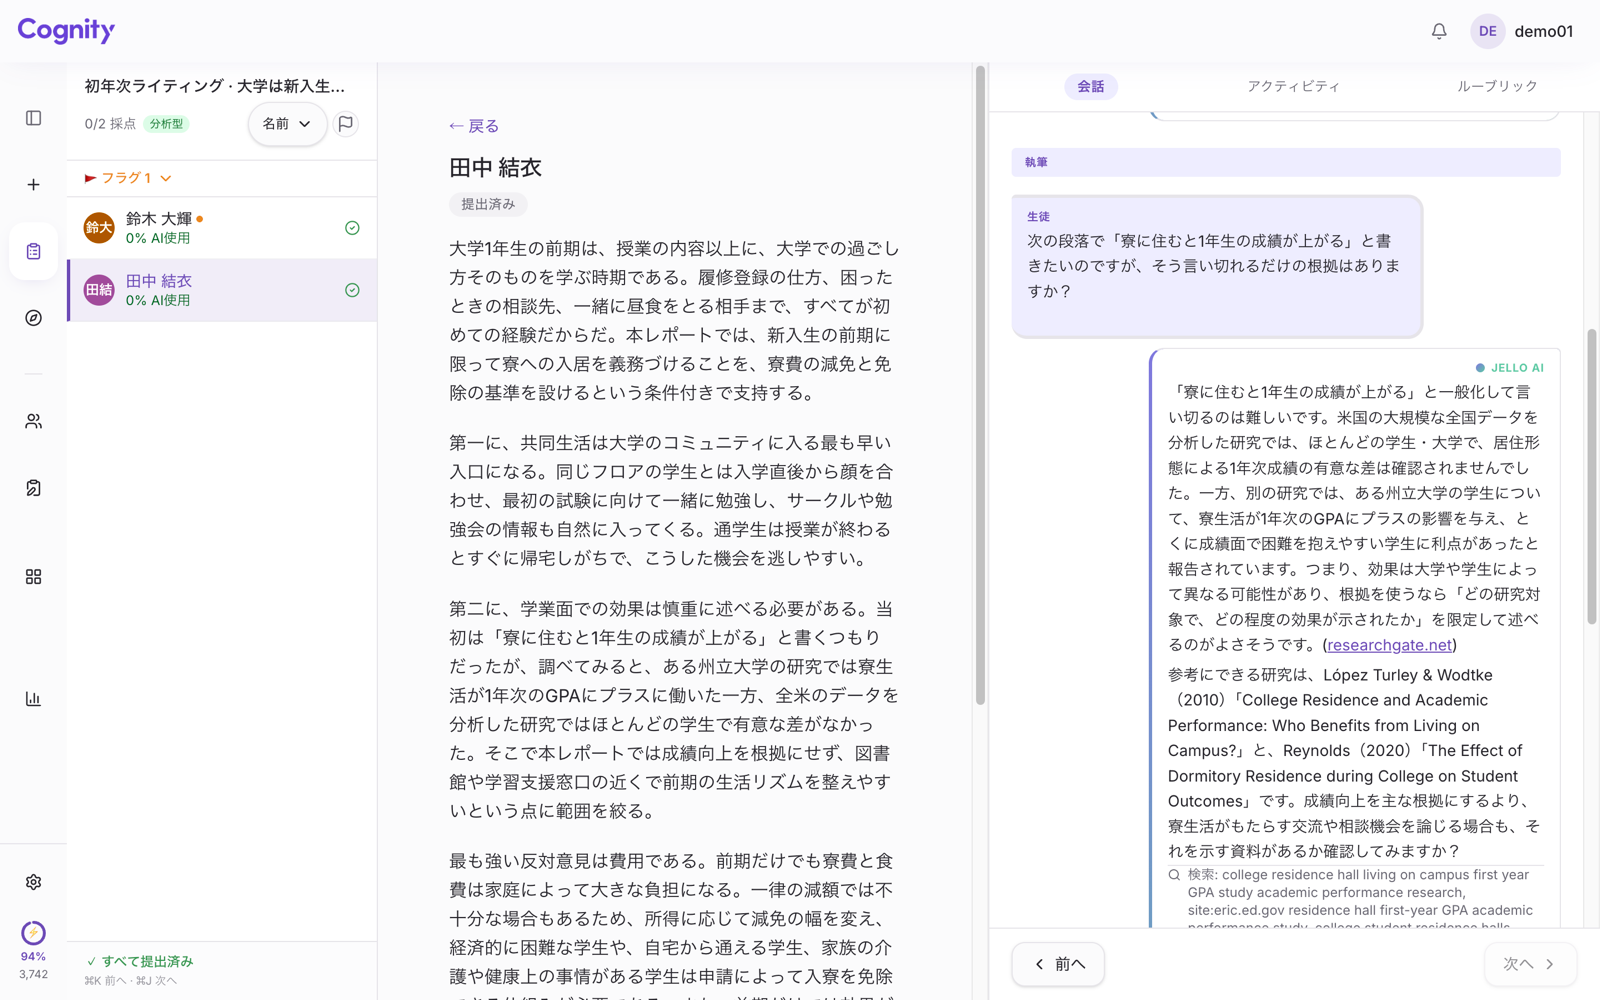The width and height of the screenshot is (1600, 1000).
Task: Click submitted check icon for 田中 結衣
Action: pyautogui.click(x=352, y=290)
